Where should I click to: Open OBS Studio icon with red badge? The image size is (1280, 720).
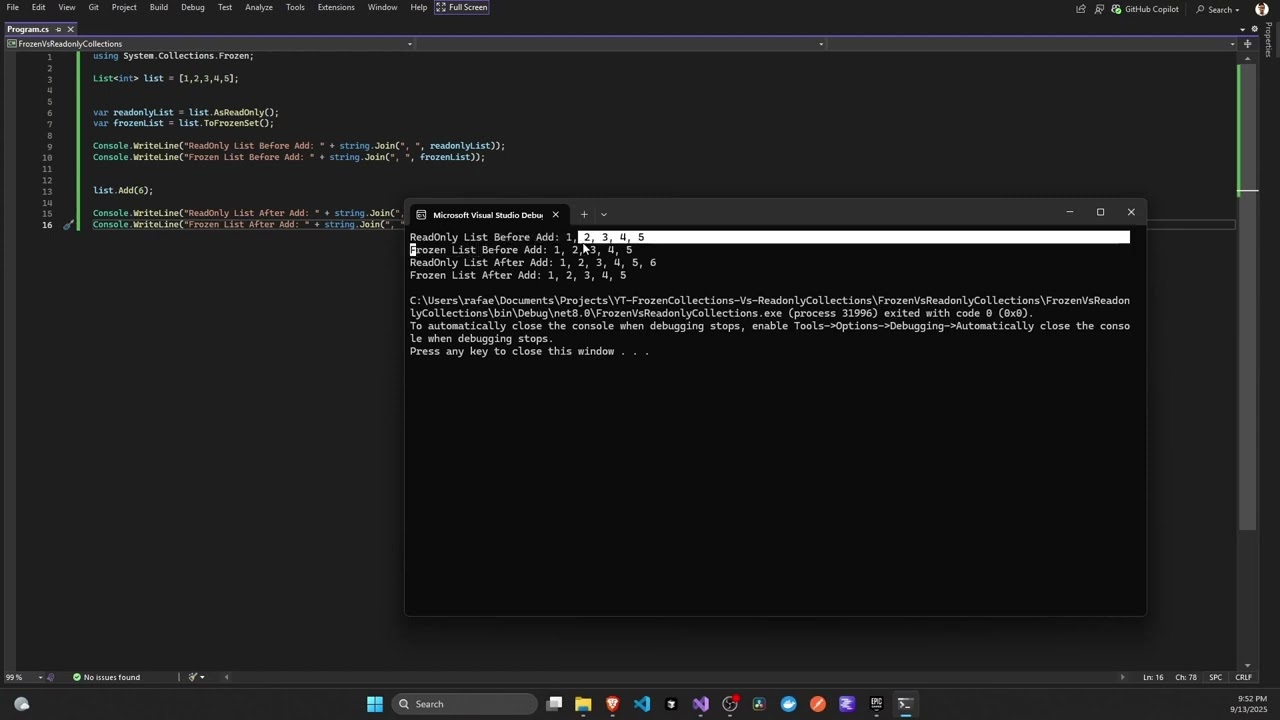tap(730, 704)
